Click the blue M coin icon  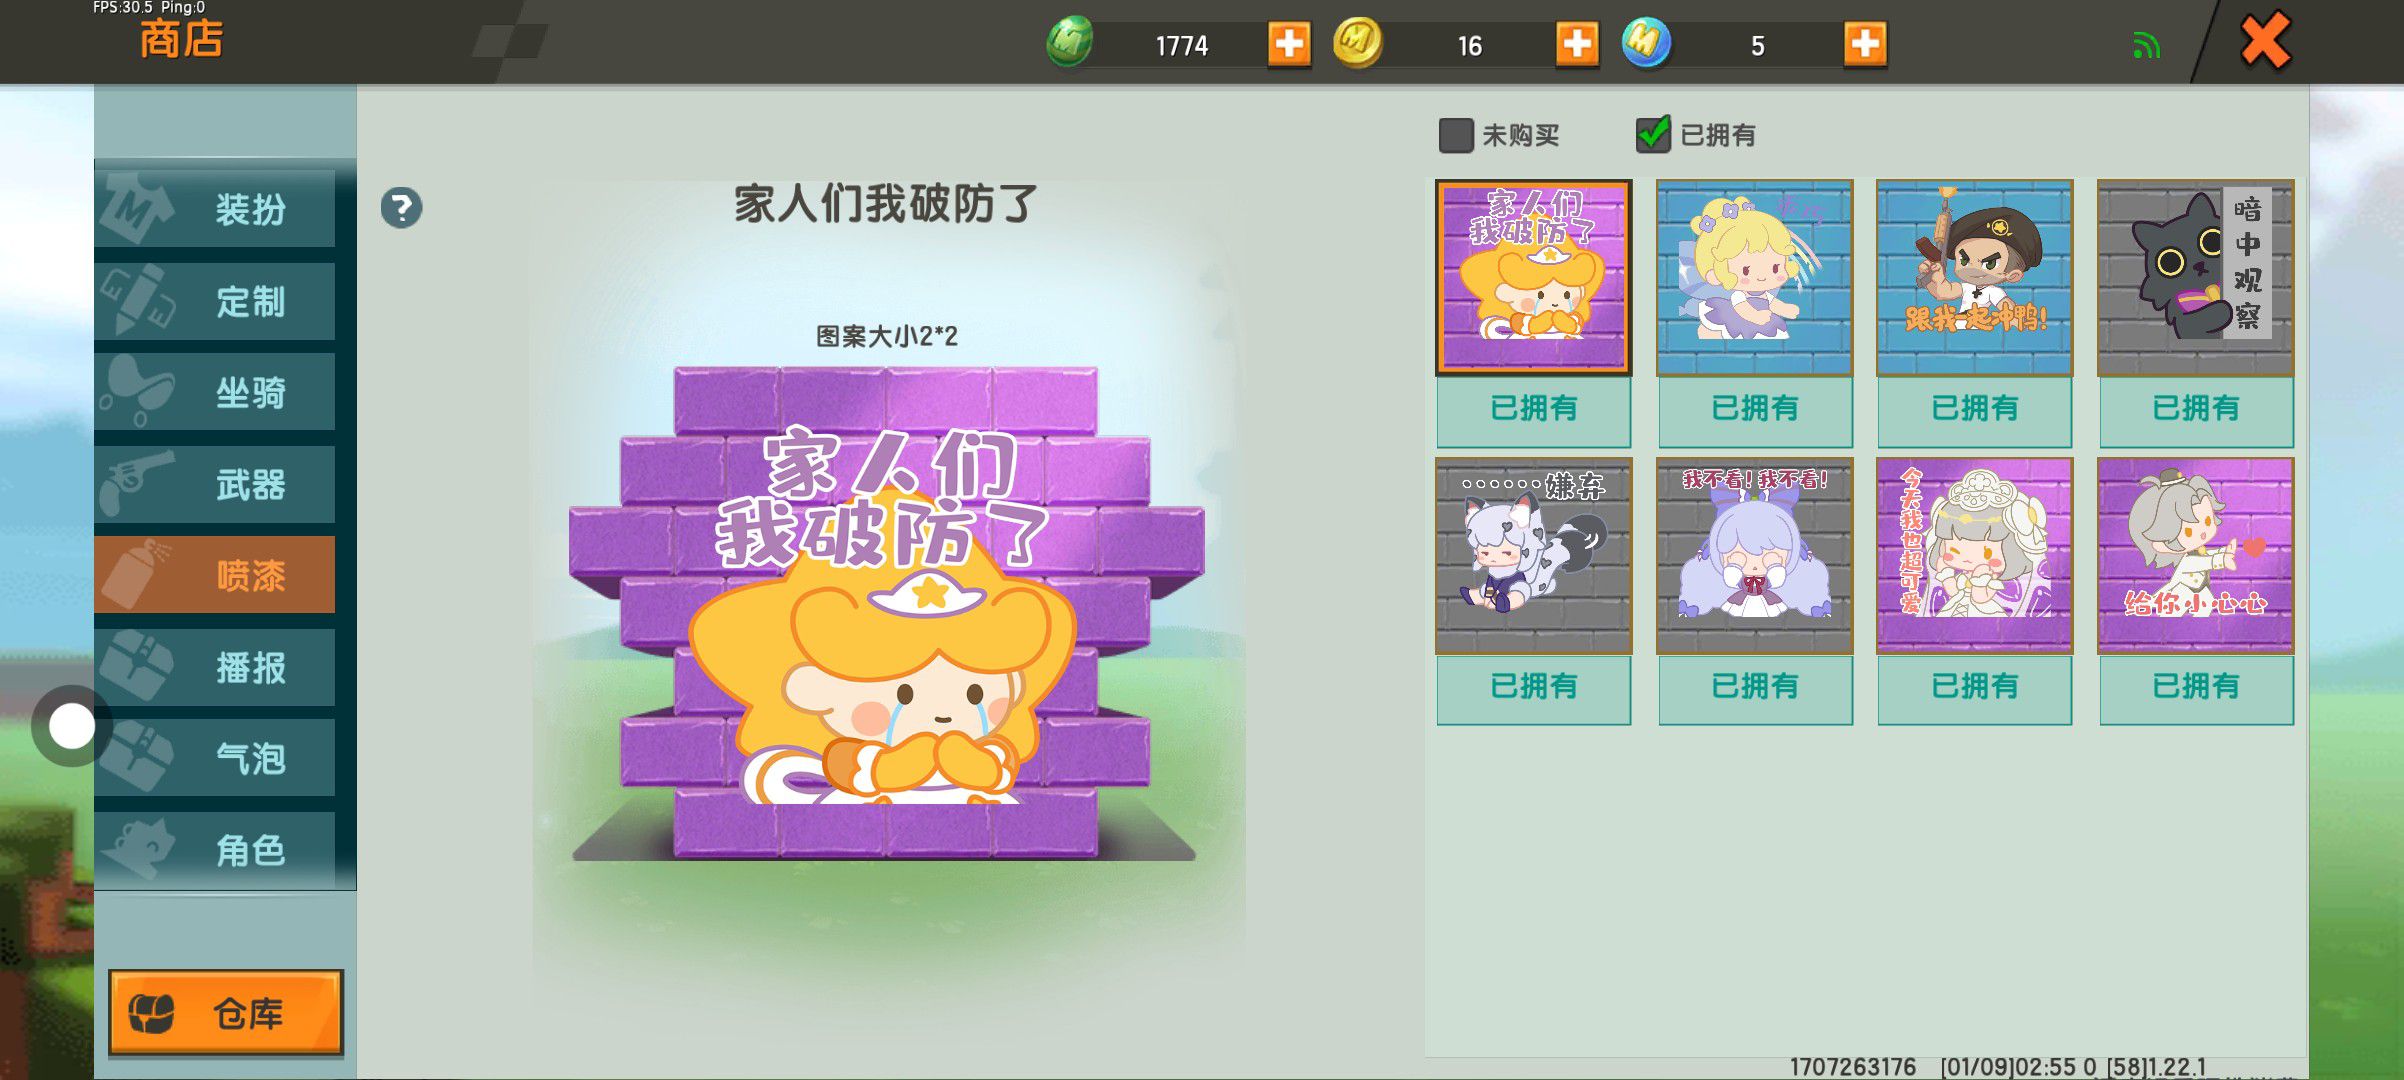(x=1646, y=43)
